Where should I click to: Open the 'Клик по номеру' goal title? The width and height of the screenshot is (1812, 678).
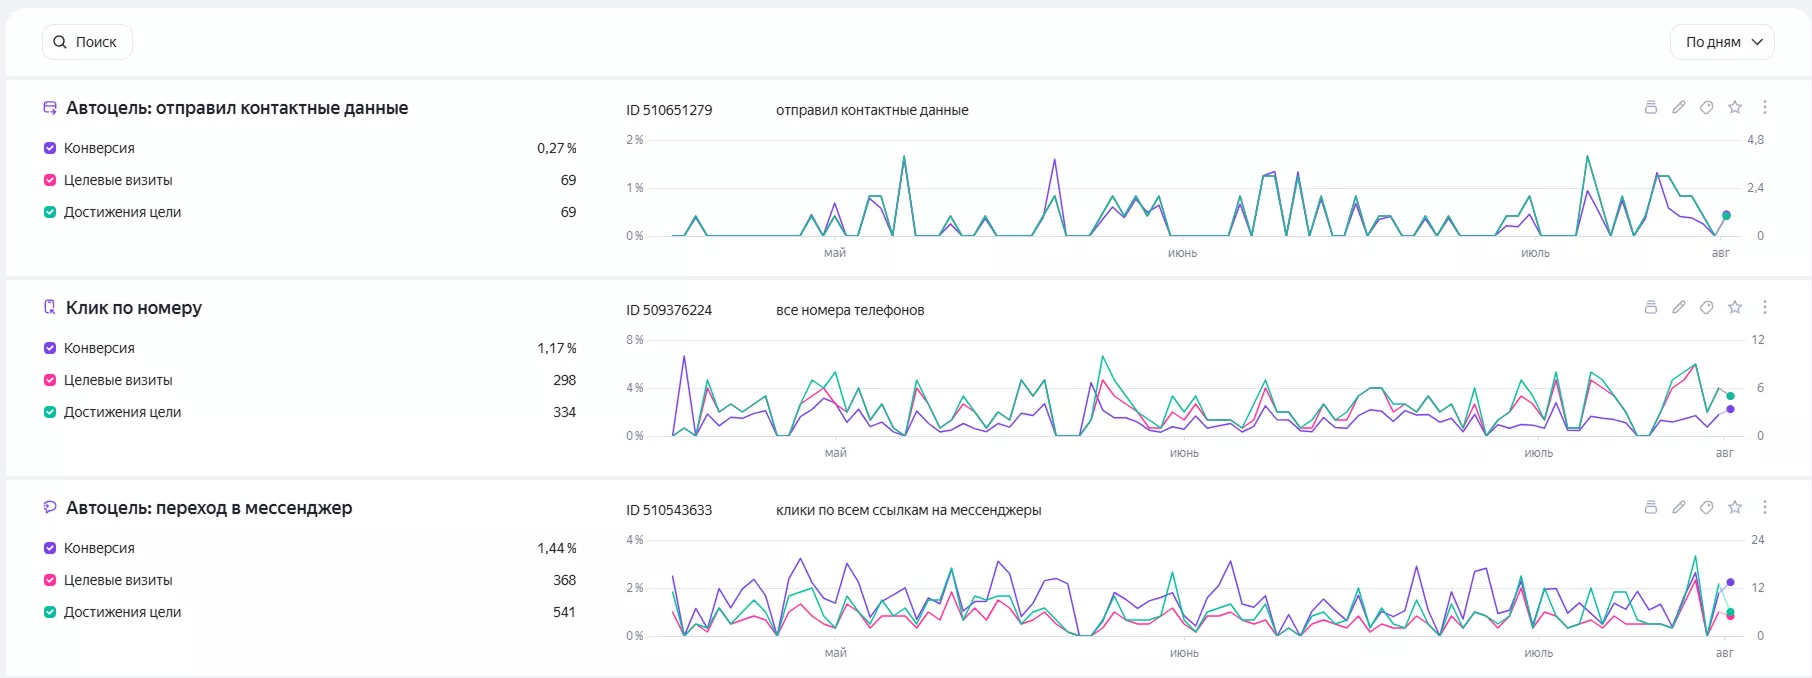[134, 308]
